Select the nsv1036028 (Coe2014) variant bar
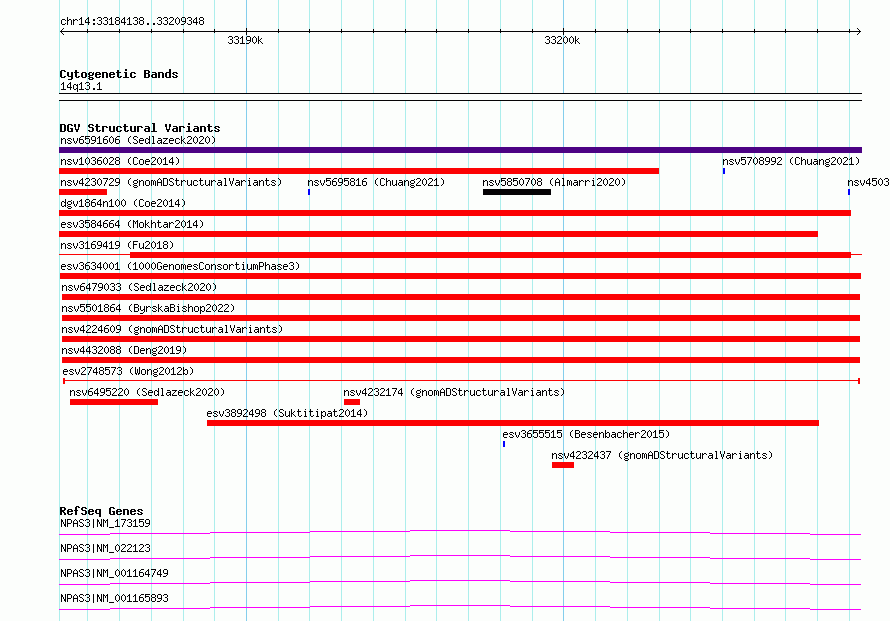Screen dimensions: 890x621 (359, 171)
